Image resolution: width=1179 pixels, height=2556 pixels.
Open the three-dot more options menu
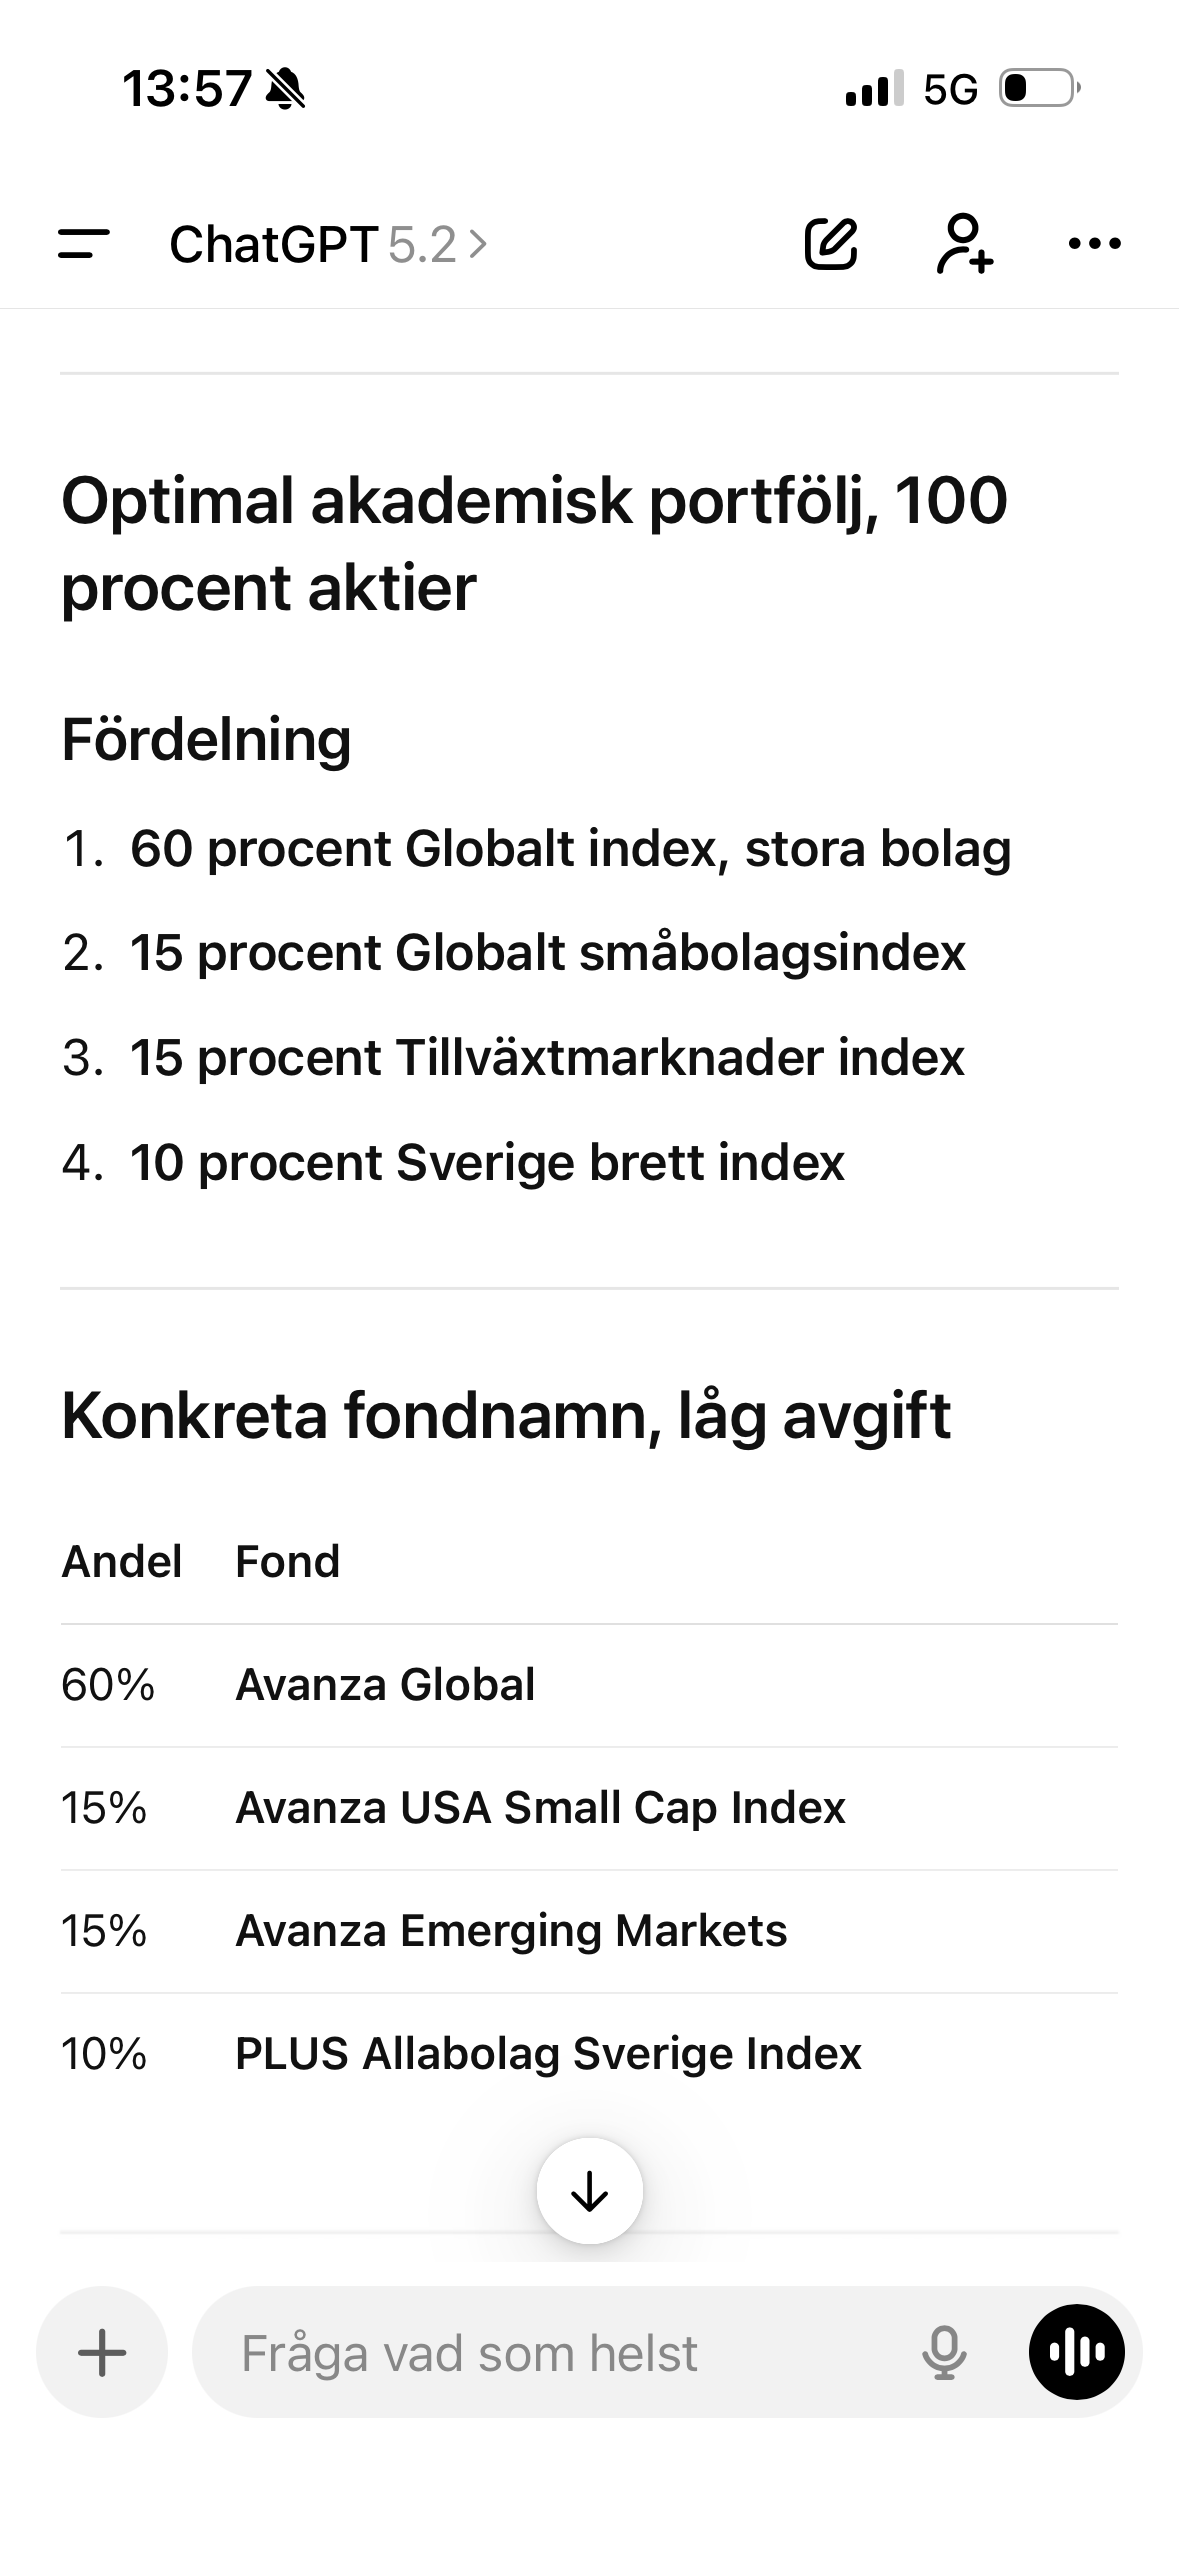point(1095,243)
